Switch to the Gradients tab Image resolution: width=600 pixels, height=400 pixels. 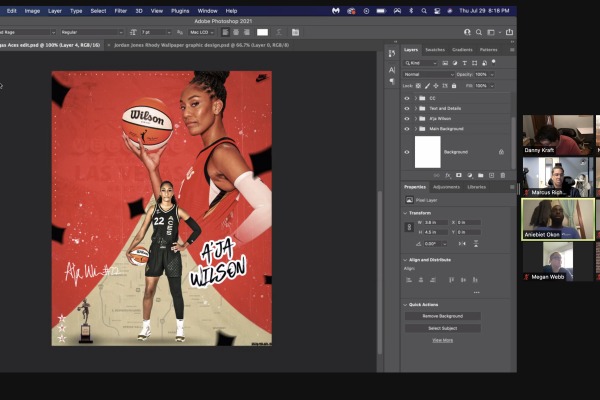click(x=462, y=50)
